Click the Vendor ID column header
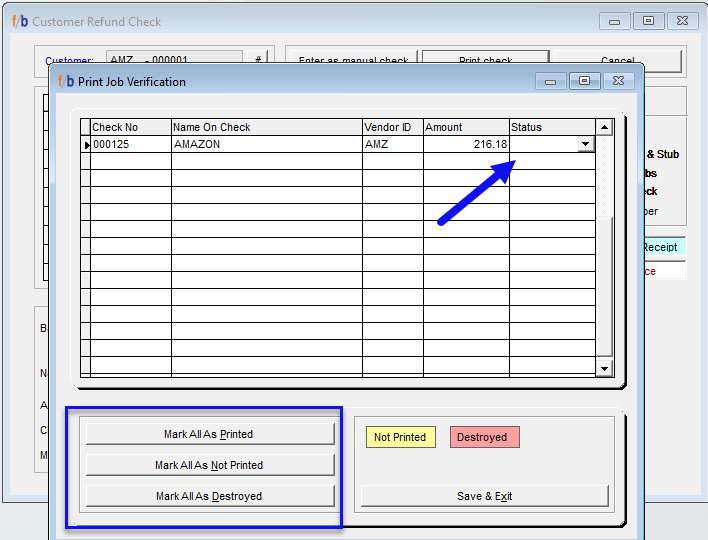Image resolution: width=708 pixels, height=540 pixels. tap(391, 127)
